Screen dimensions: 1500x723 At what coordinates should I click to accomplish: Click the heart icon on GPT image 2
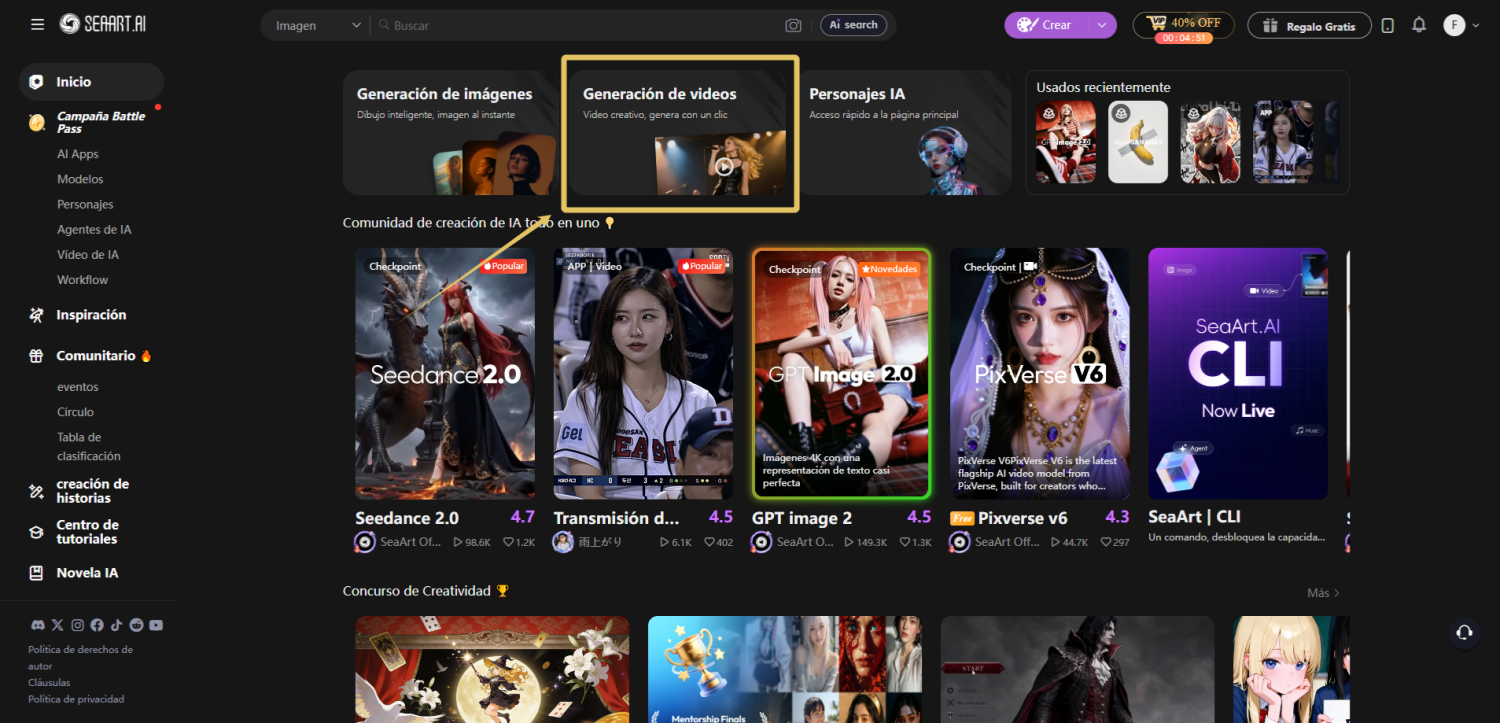(x=905, y=542)
